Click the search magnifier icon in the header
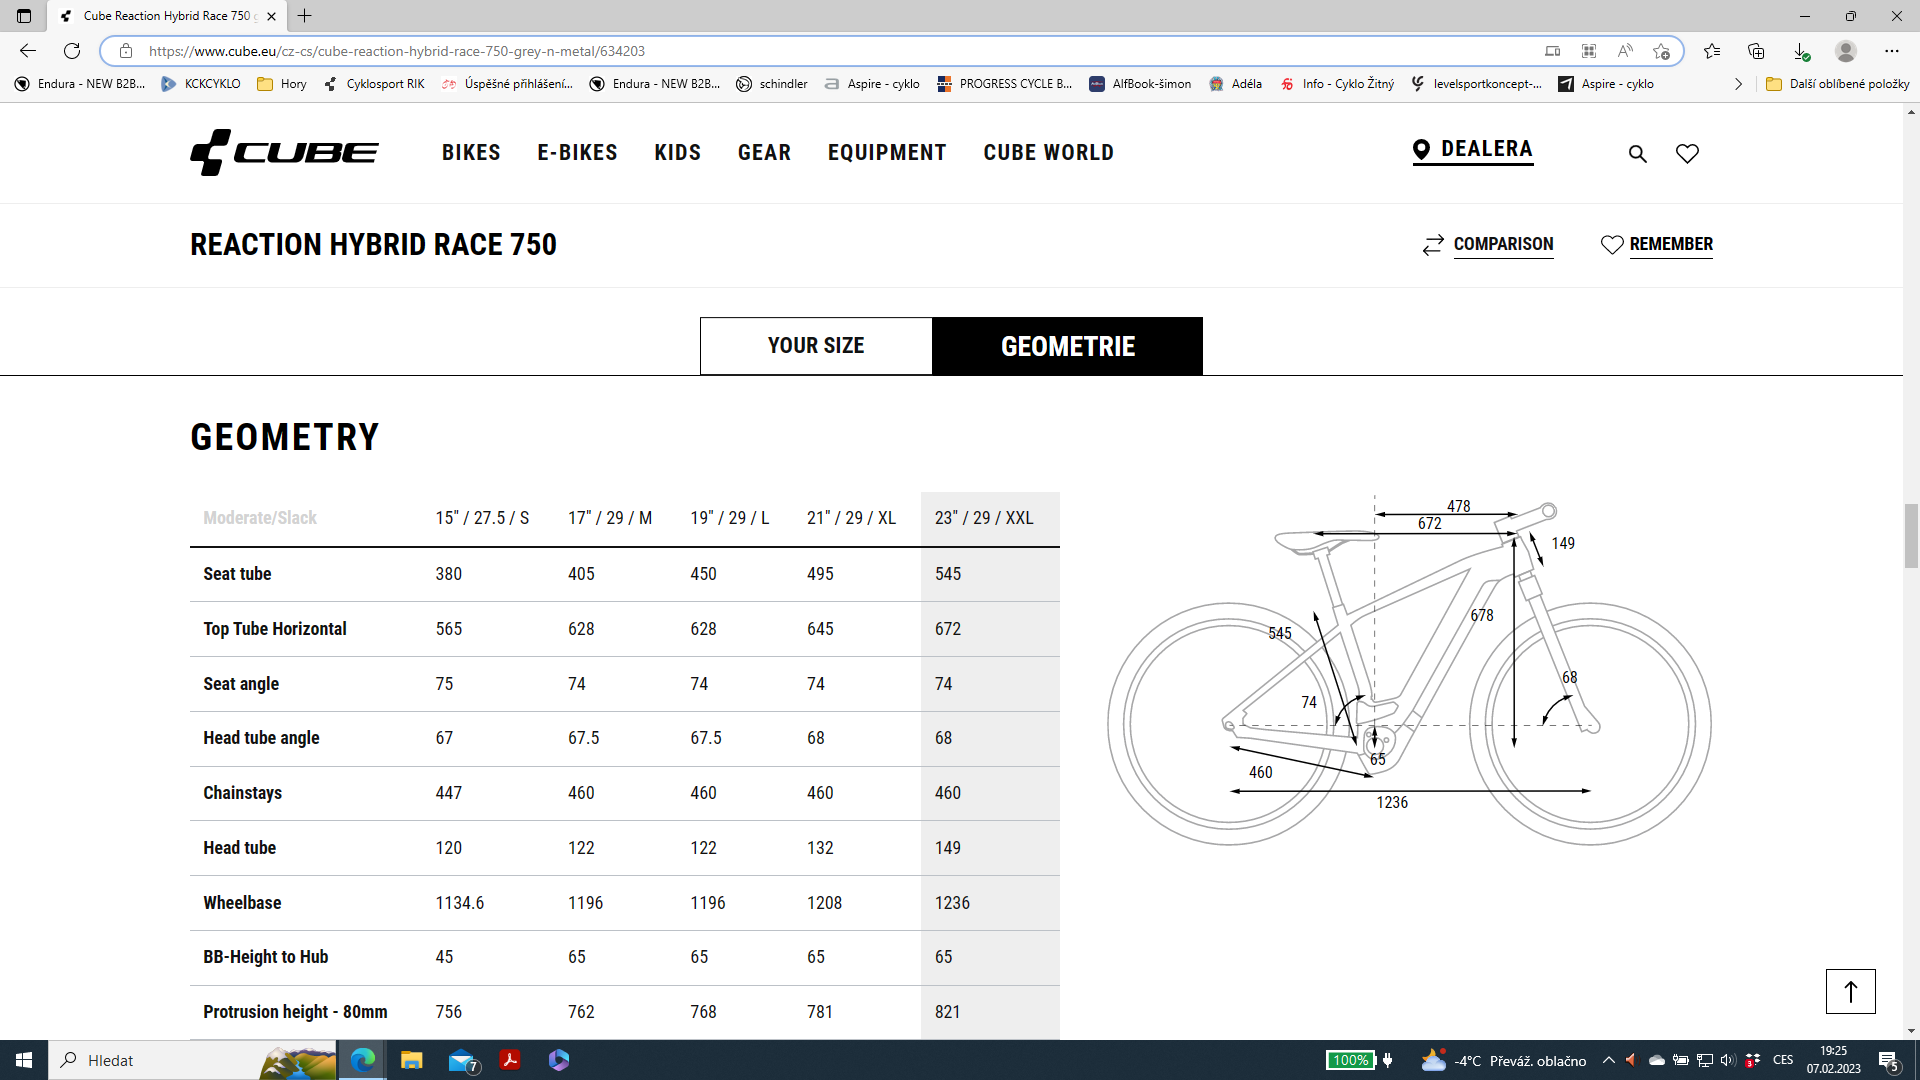This screenshot has width=1920, height=1080. coord(1637,154)
